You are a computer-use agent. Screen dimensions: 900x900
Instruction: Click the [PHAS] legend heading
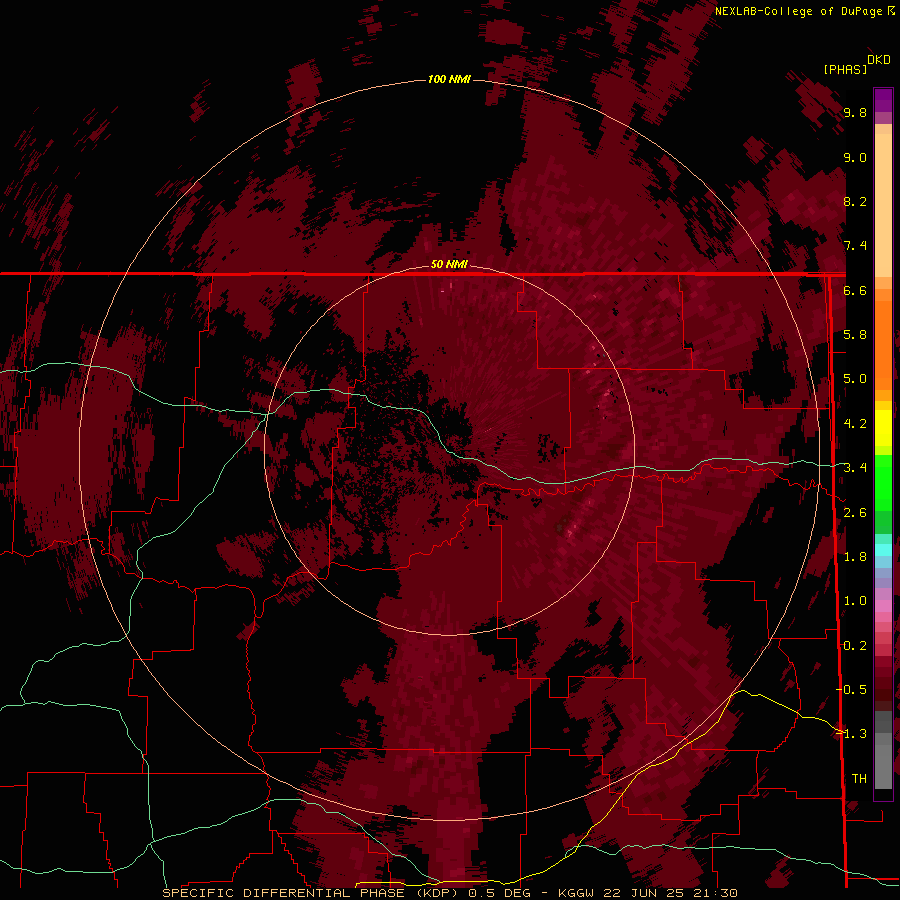(845, 69)
